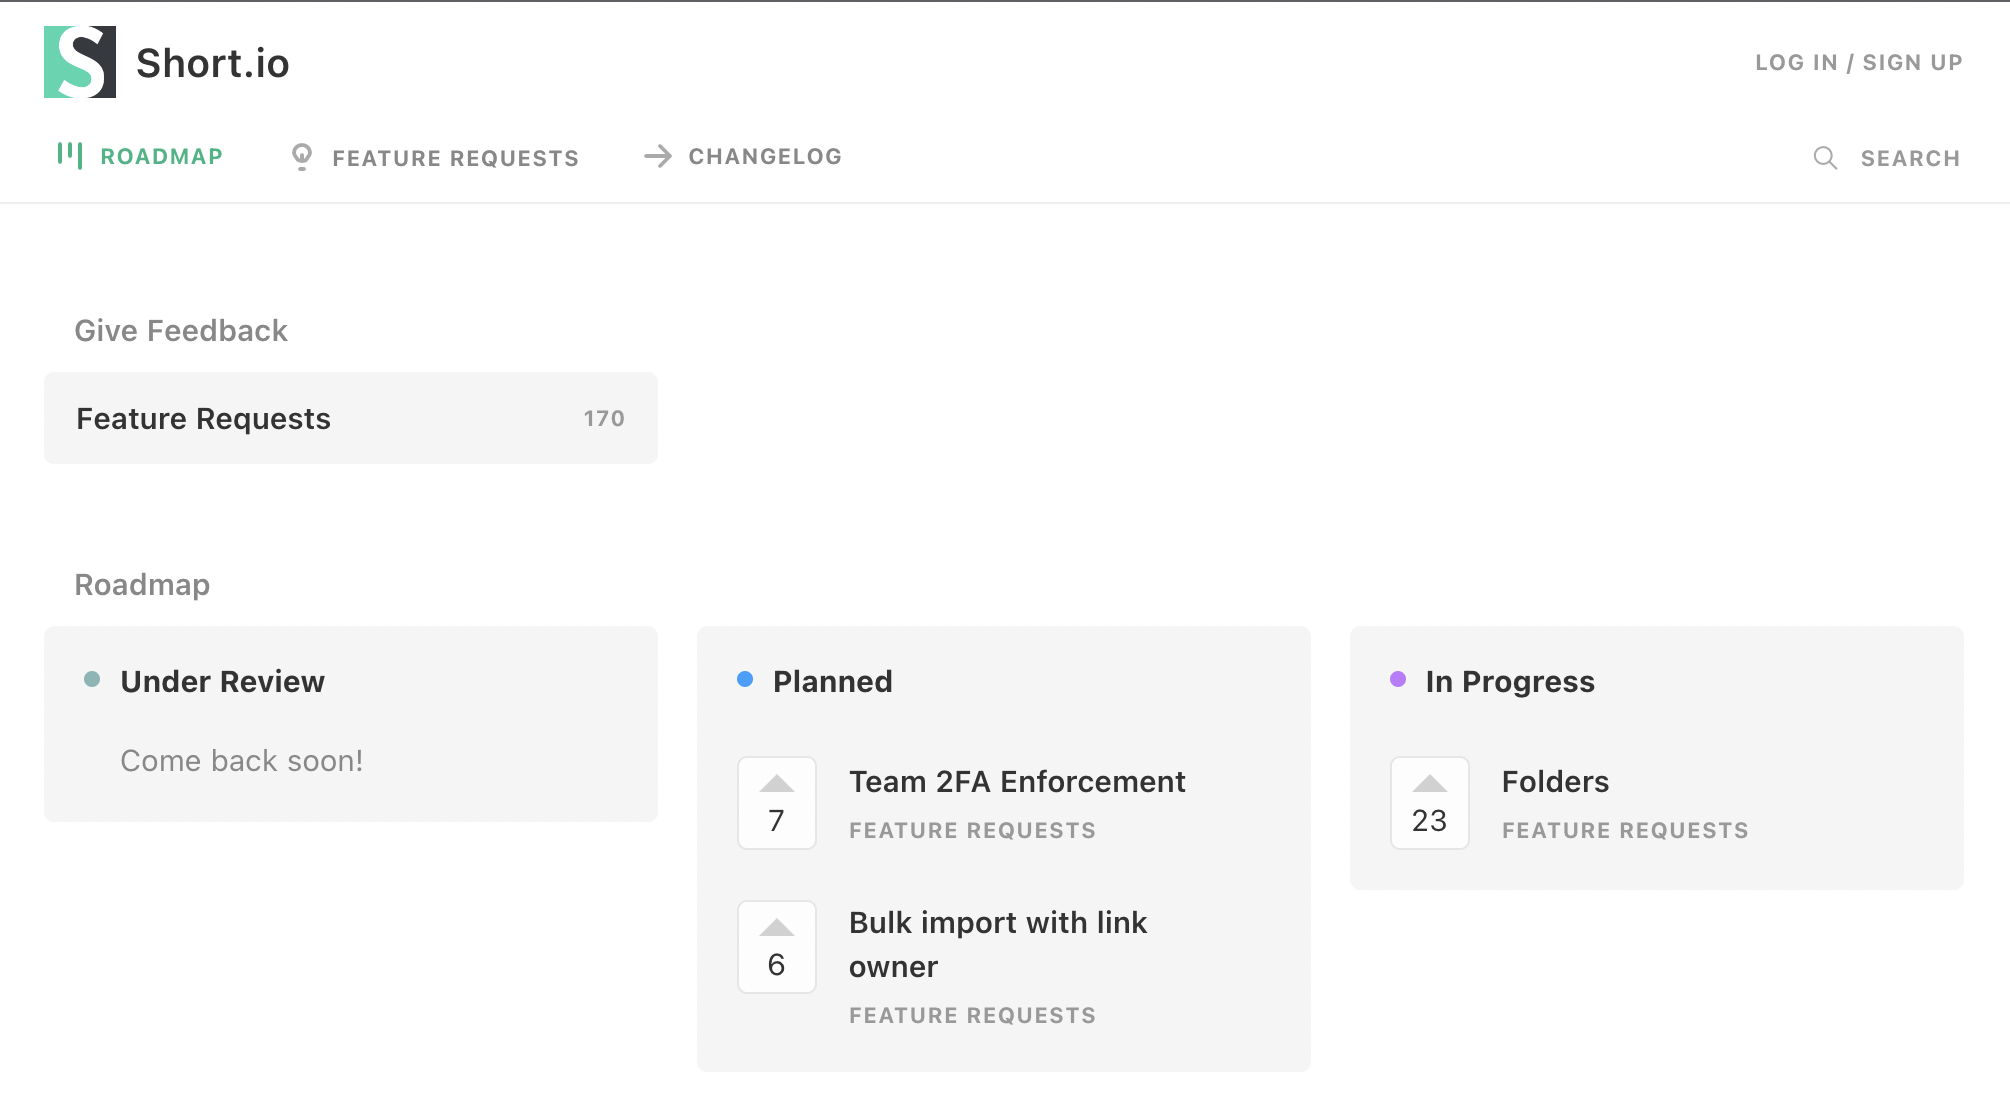Switch to Feature Requests tab

[x=455, y=158]
